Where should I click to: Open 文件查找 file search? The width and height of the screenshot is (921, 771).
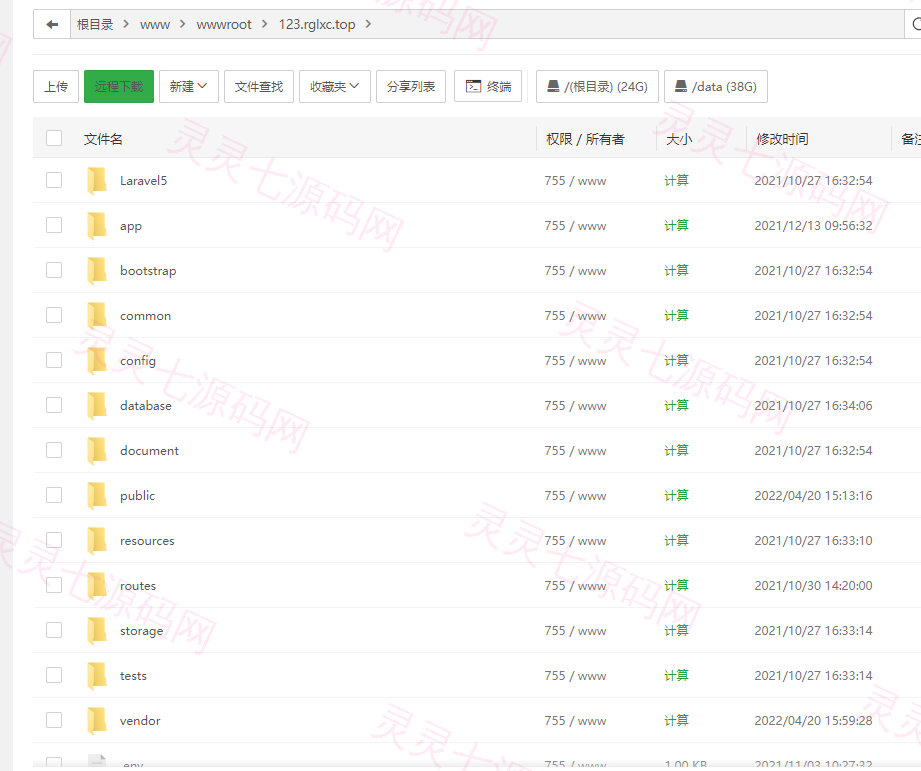259,86
